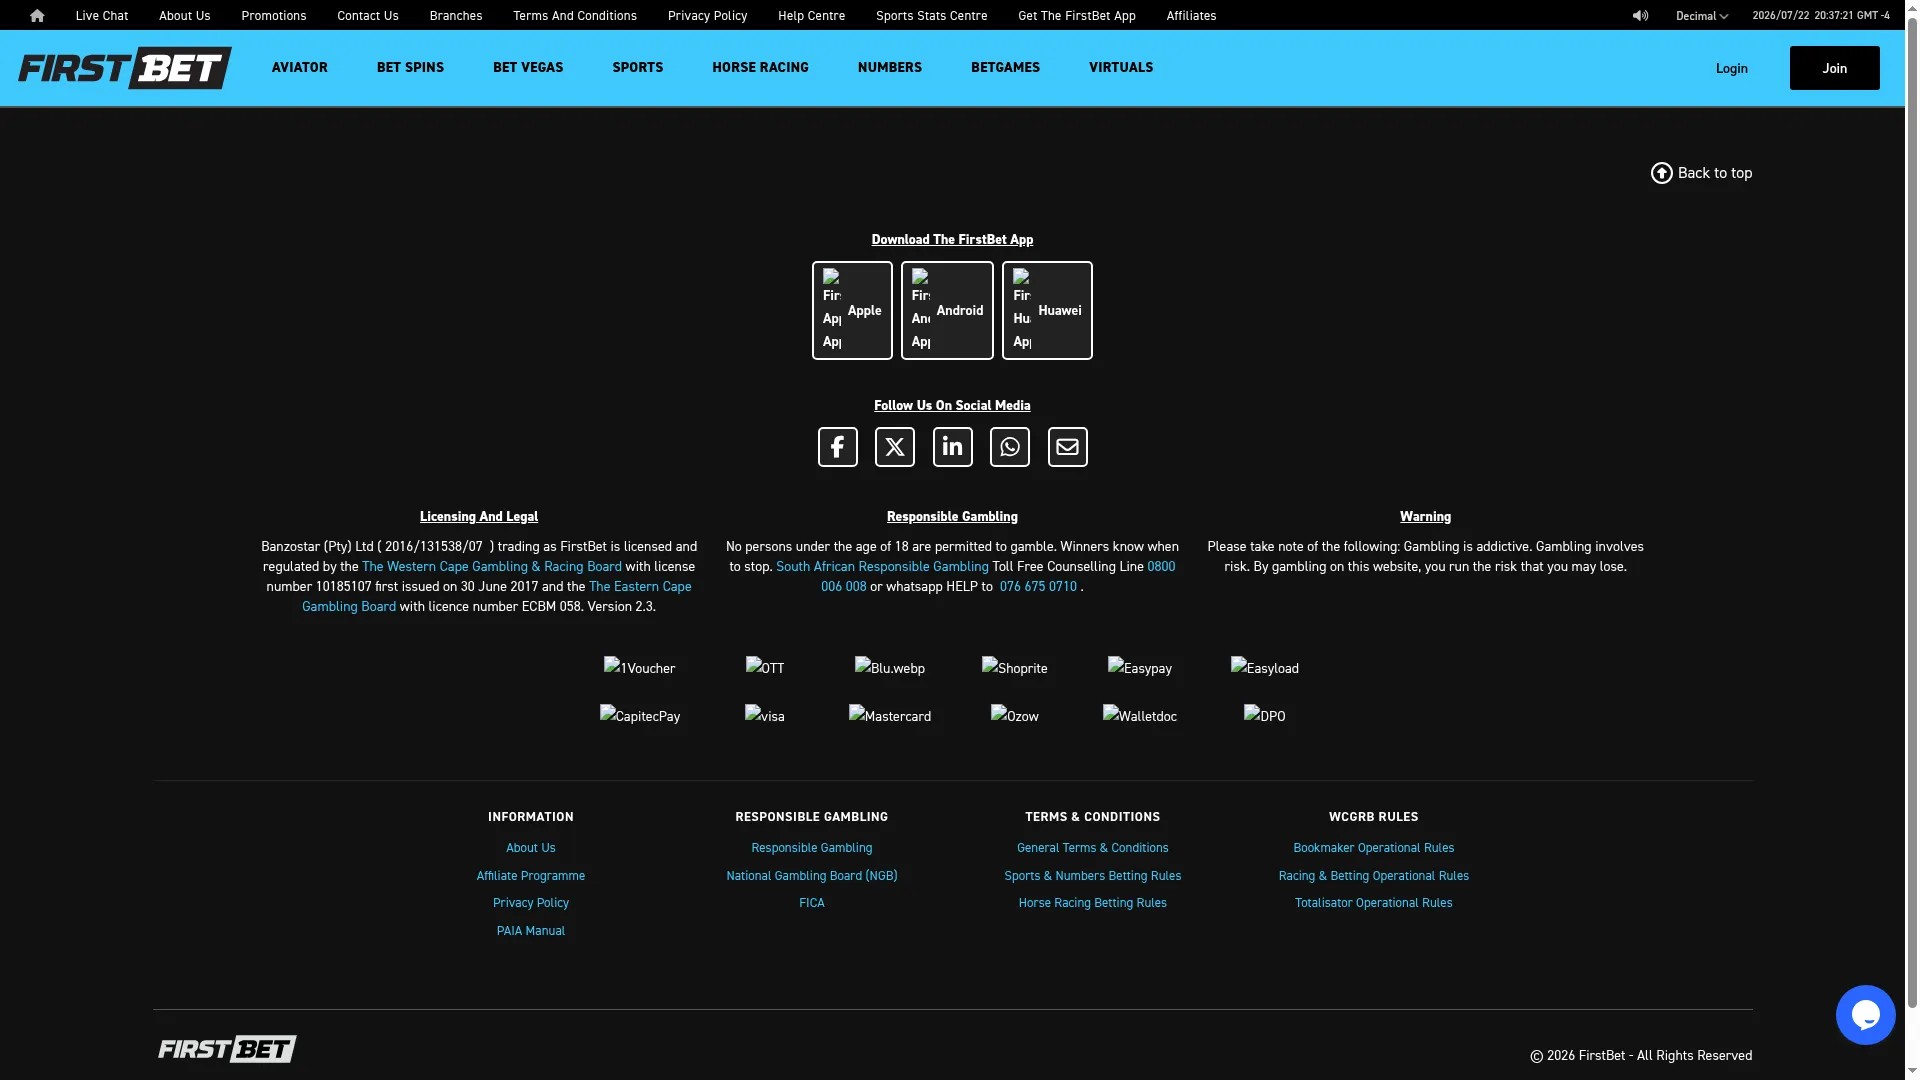Open Western Cape Gambling & Racing Board link
The height and width of the screenshot is (1080, 1920).
(x=492, y=567)
